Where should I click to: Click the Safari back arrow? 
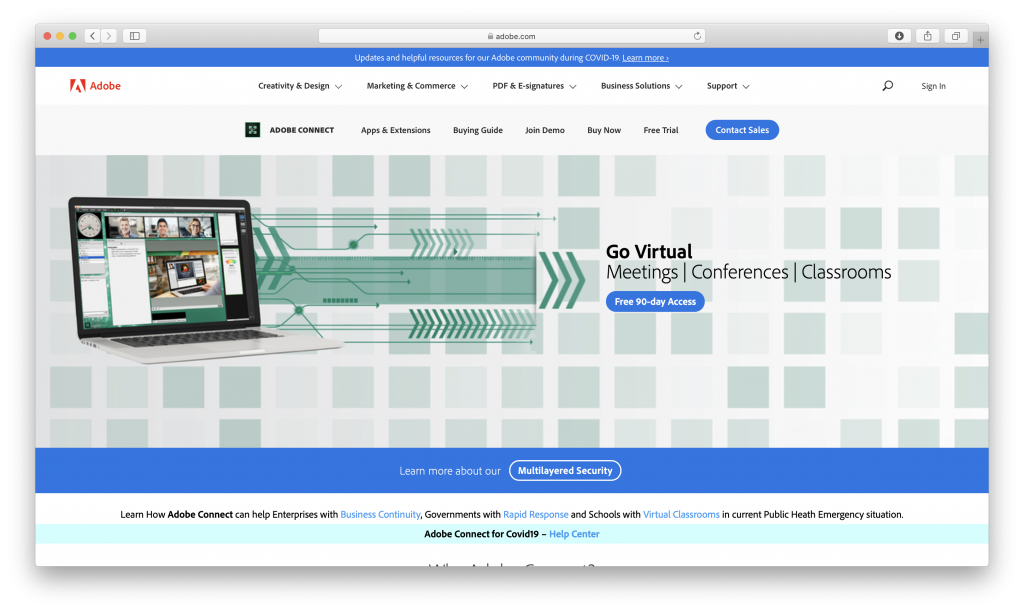coord(93,36)
